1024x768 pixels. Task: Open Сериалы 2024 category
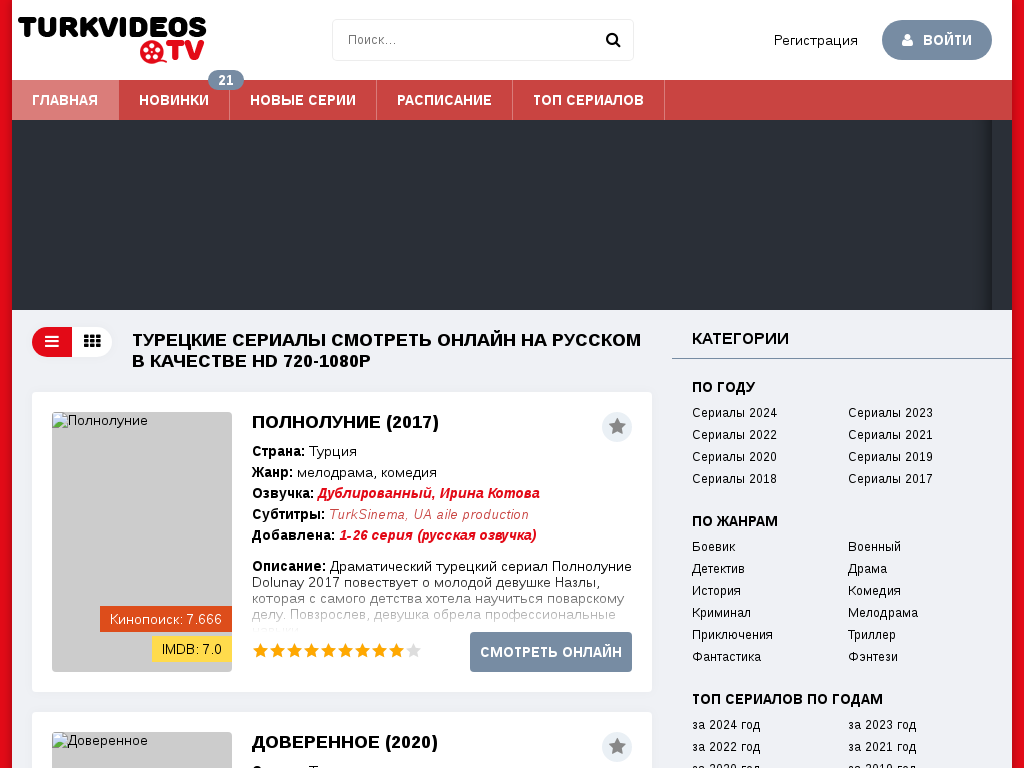click(x=735, y=413)
